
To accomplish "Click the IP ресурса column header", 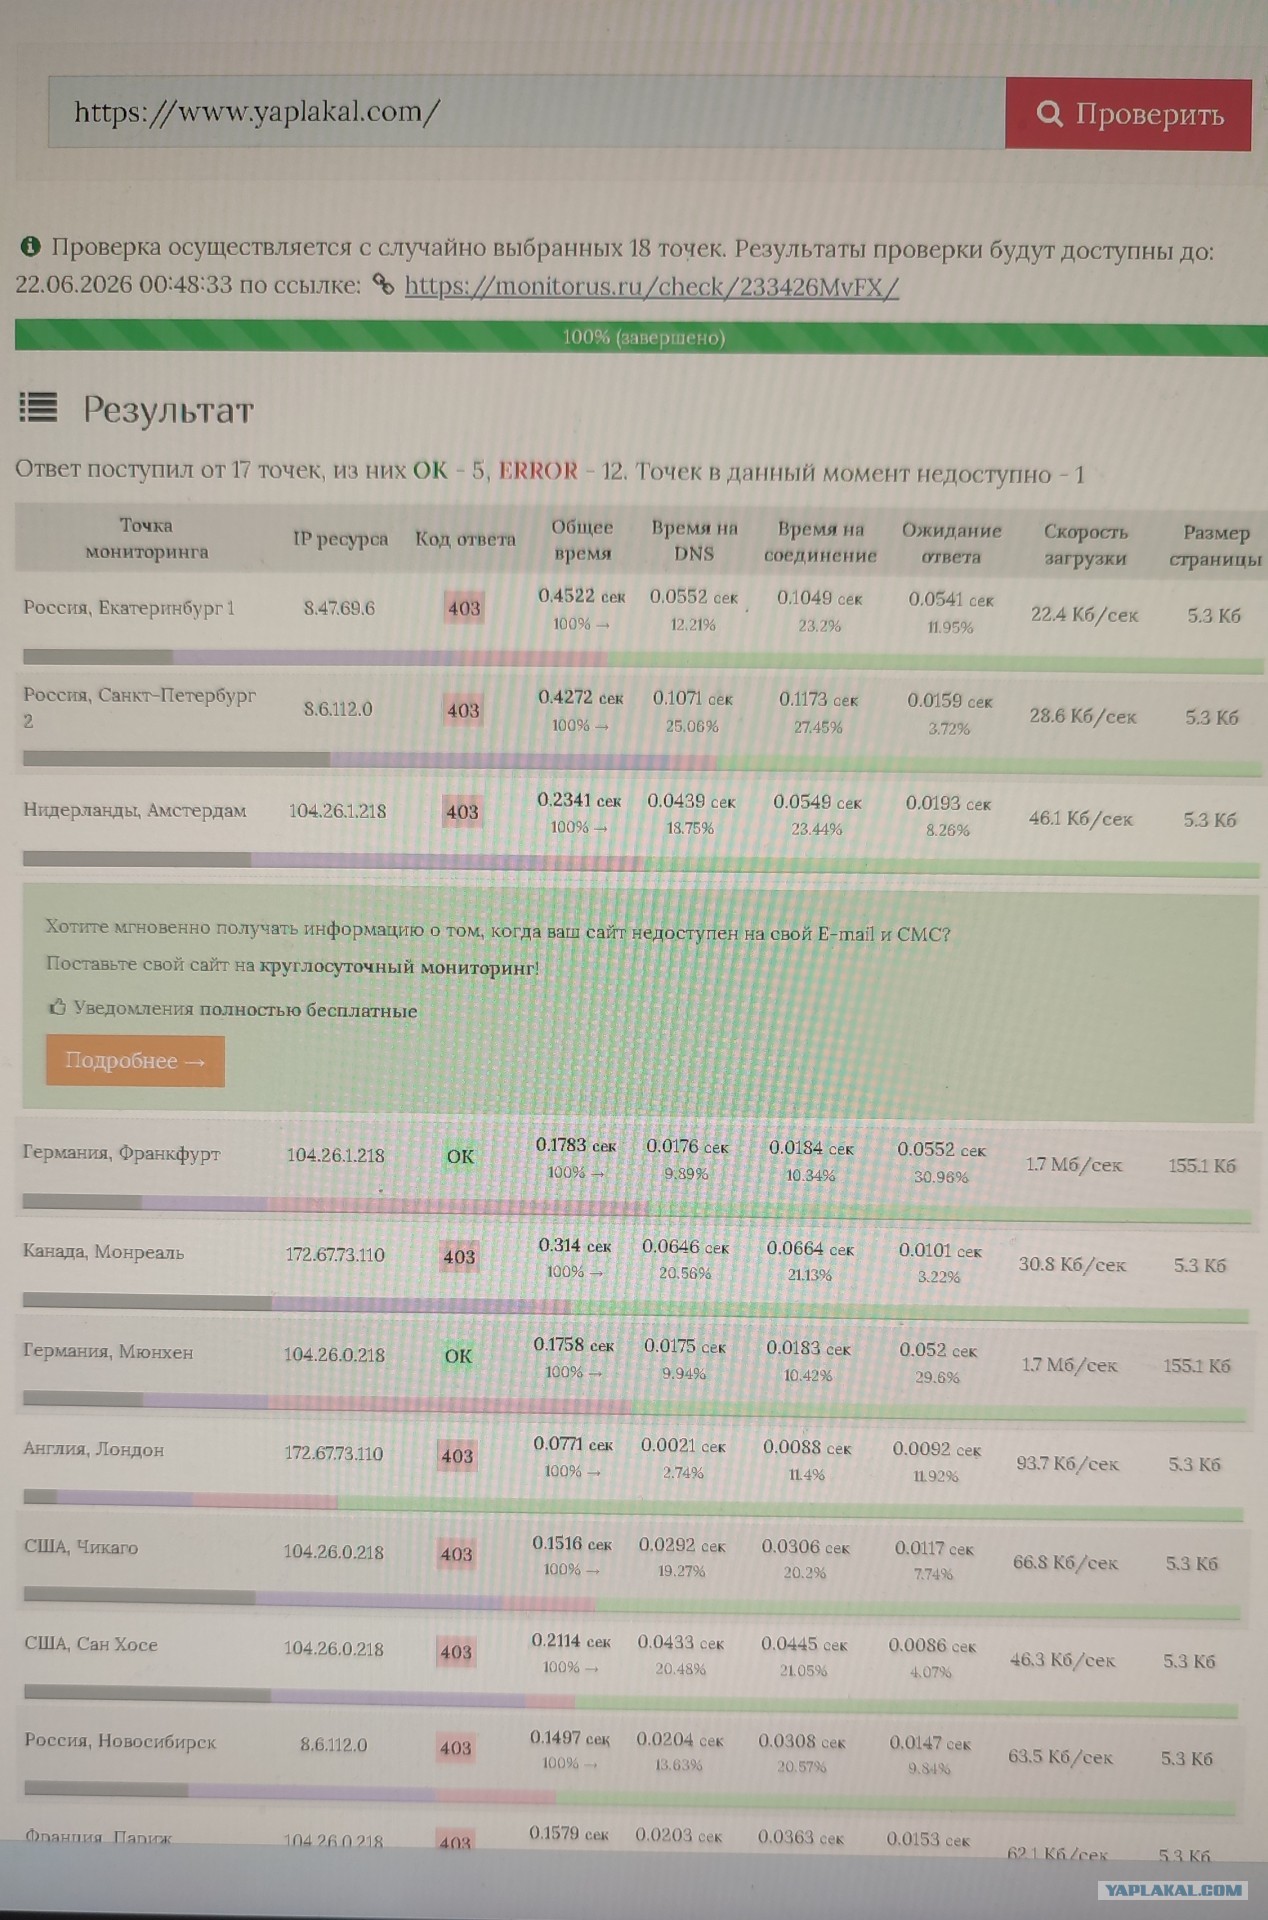I will pos(340,539).
